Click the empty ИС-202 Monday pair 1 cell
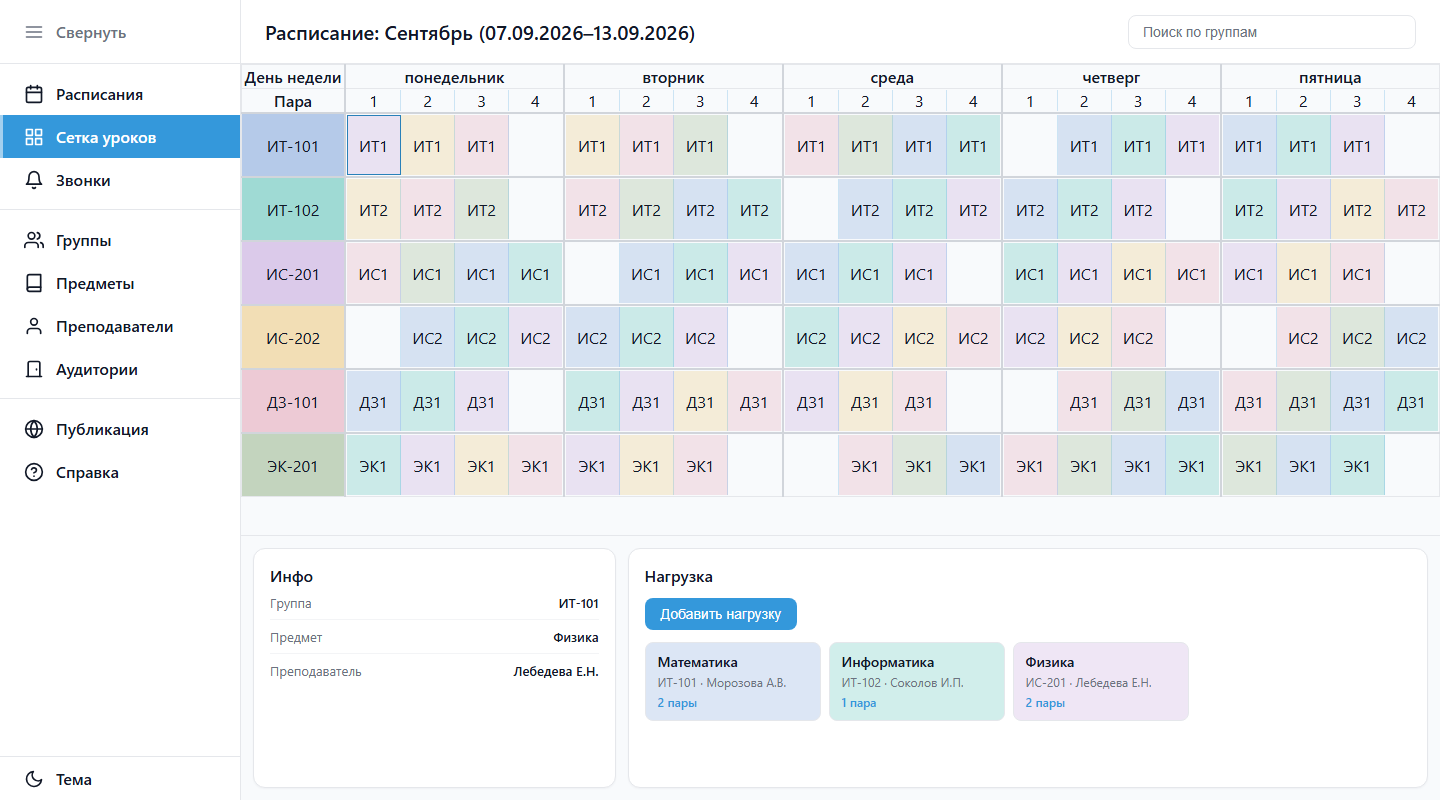Viewport: 1440px width, 800px height. [x=373, y=338]
